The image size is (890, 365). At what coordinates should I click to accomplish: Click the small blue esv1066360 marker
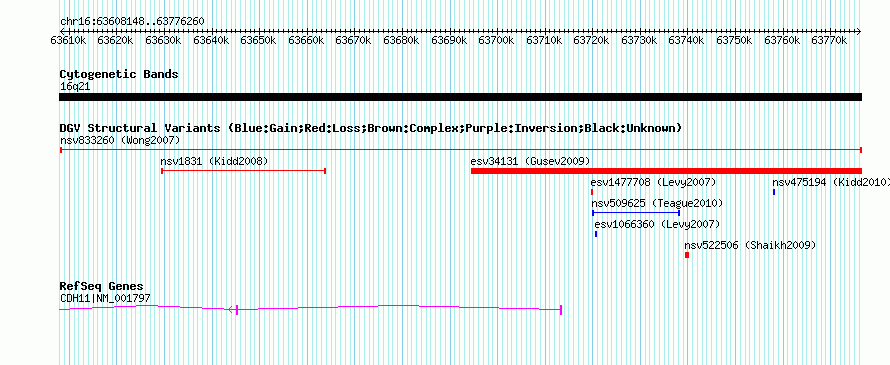[596, 234]
